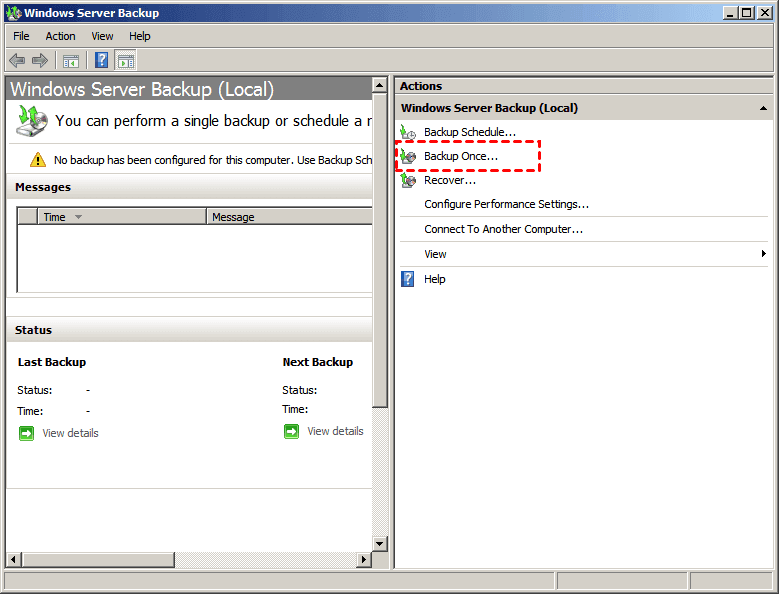The height and width of the screenshot is (594, 779).
Task: Click the Last Backup heading
Action: click(x=52, y=362)
